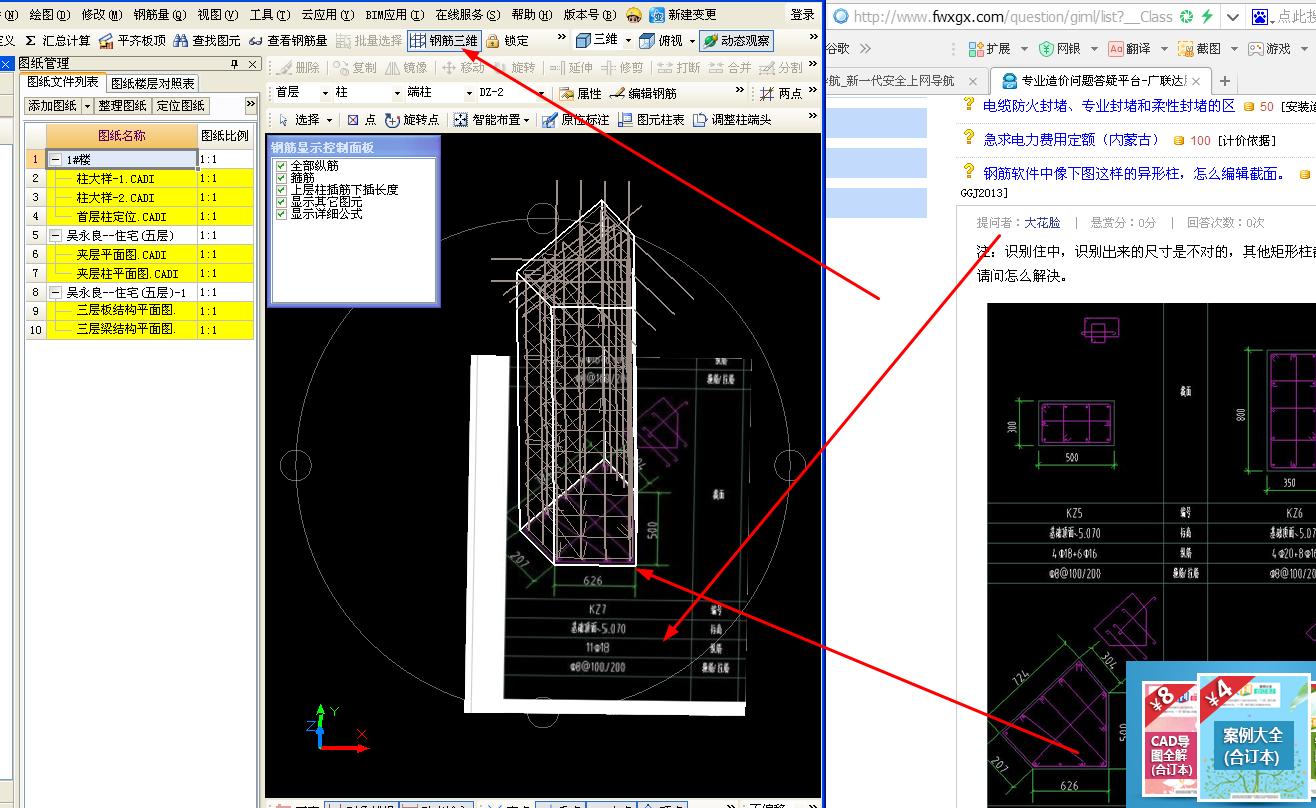Open the 视图(V) menu

(217, 15)
